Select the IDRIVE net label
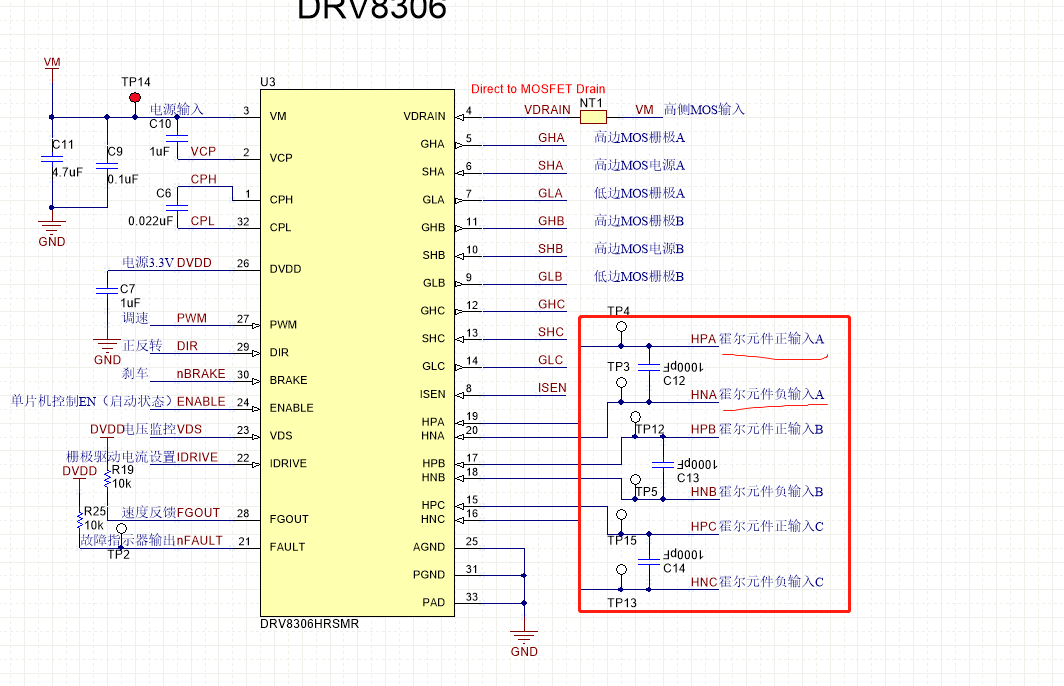Screen dimensions: 1064x686 (197, 457)
